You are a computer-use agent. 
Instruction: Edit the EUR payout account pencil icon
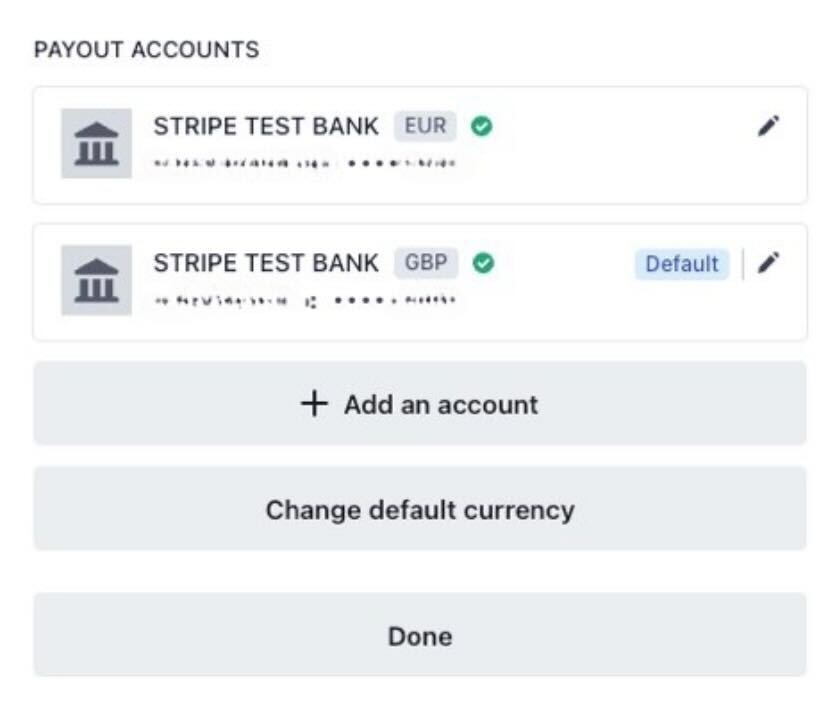point(768,126)
